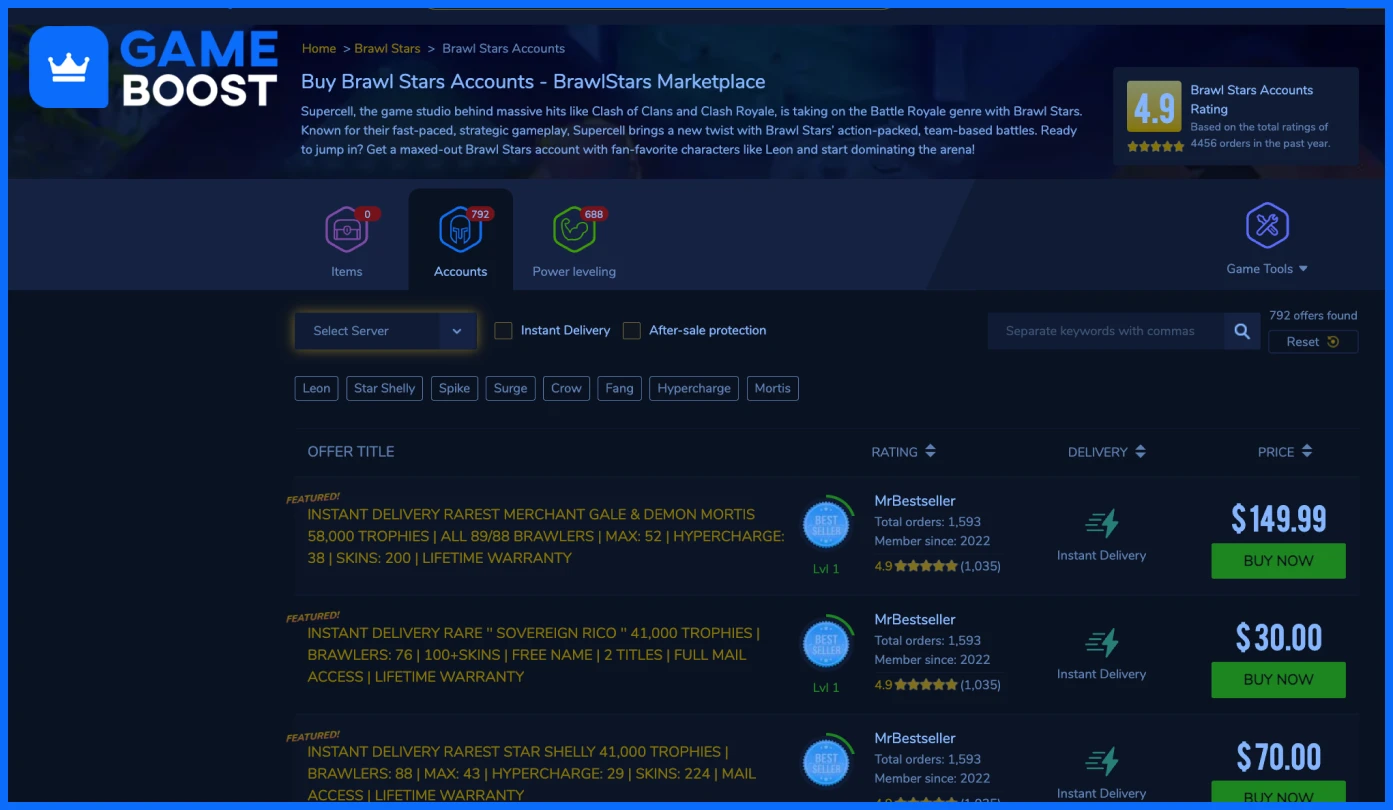
Task: Filter by Hypercharge tag
Action: (694, 388)
